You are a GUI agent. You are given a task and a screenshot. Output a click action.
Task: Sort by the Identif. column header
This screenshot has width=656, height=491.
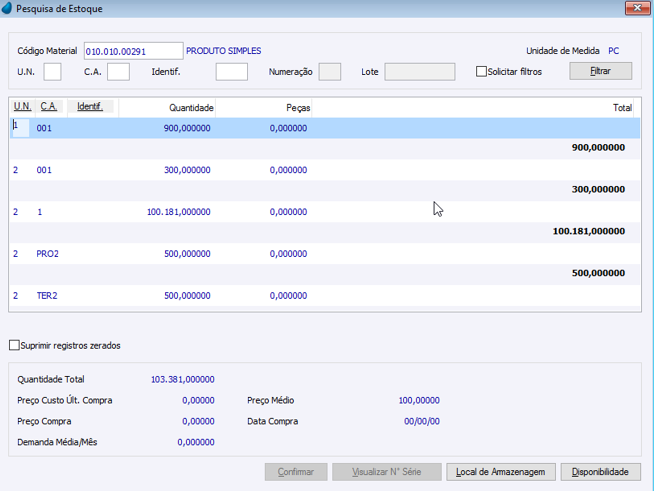coord(90,107)
